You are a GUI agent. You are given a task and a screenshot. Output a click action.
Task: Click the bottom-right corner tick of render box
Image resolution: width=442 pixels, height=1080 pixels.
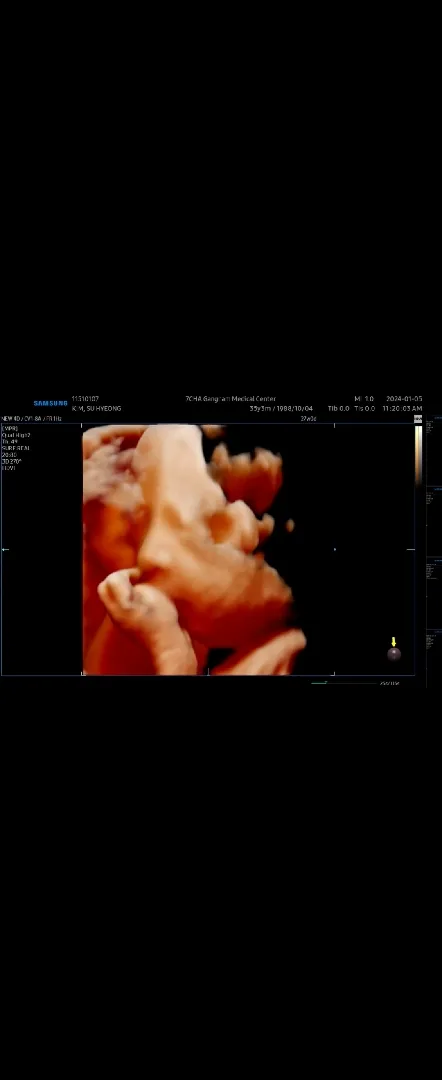click(335, 673)
